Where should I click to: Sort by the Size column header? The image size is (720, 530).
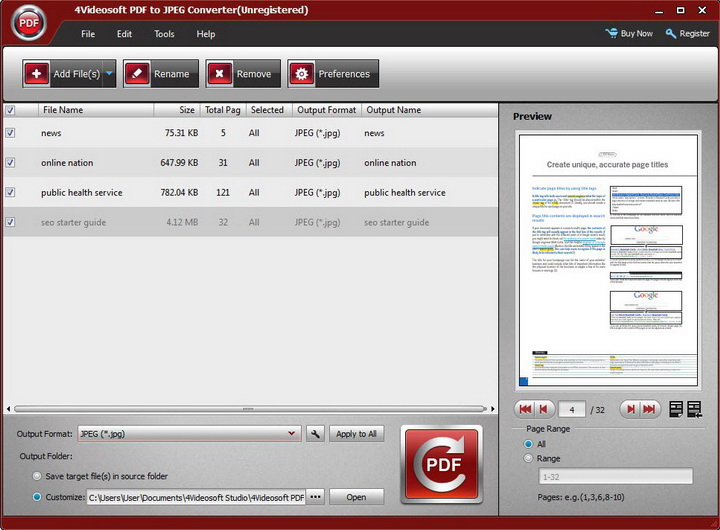pos(177,110)
